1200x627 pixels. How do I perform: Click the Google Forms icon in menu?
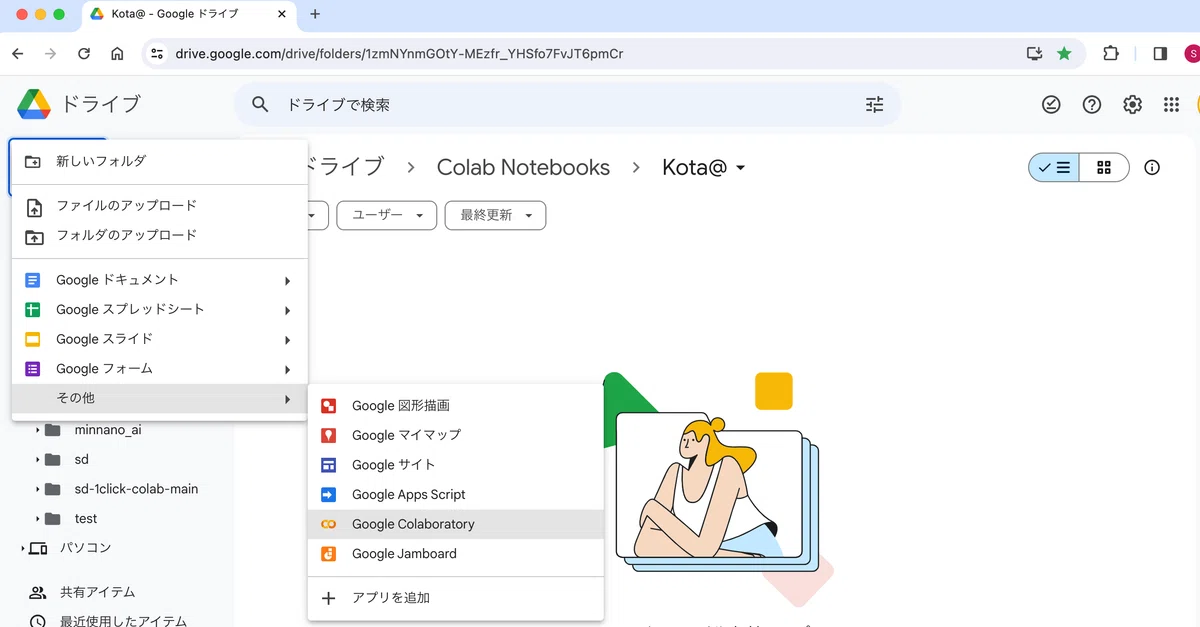(x=33, y=369)
